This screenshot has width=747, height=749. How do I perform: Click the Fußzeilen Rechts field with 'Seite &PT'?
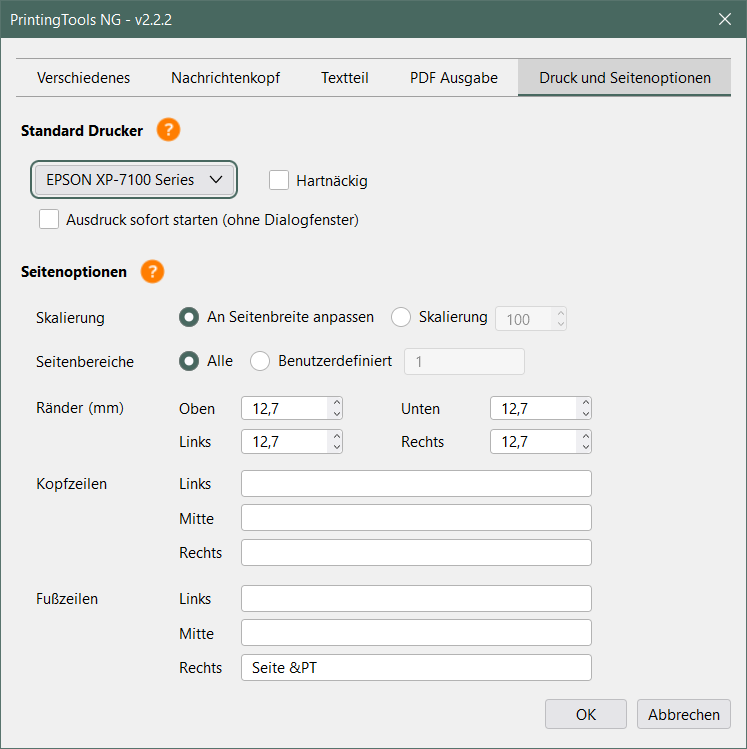pos(416,668)
